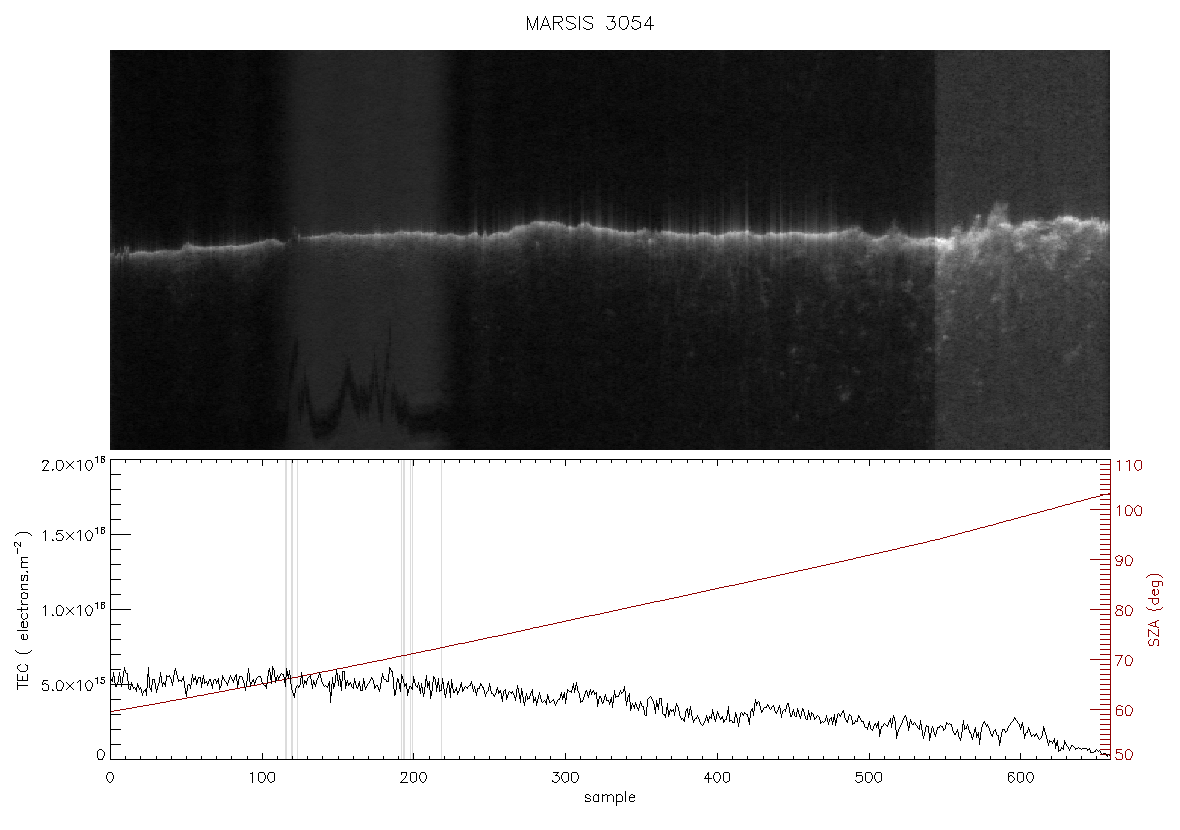Click the 1.0×10^16 TEC axis label
This screenshot has height=830, width=1180.
click(73, 610)
